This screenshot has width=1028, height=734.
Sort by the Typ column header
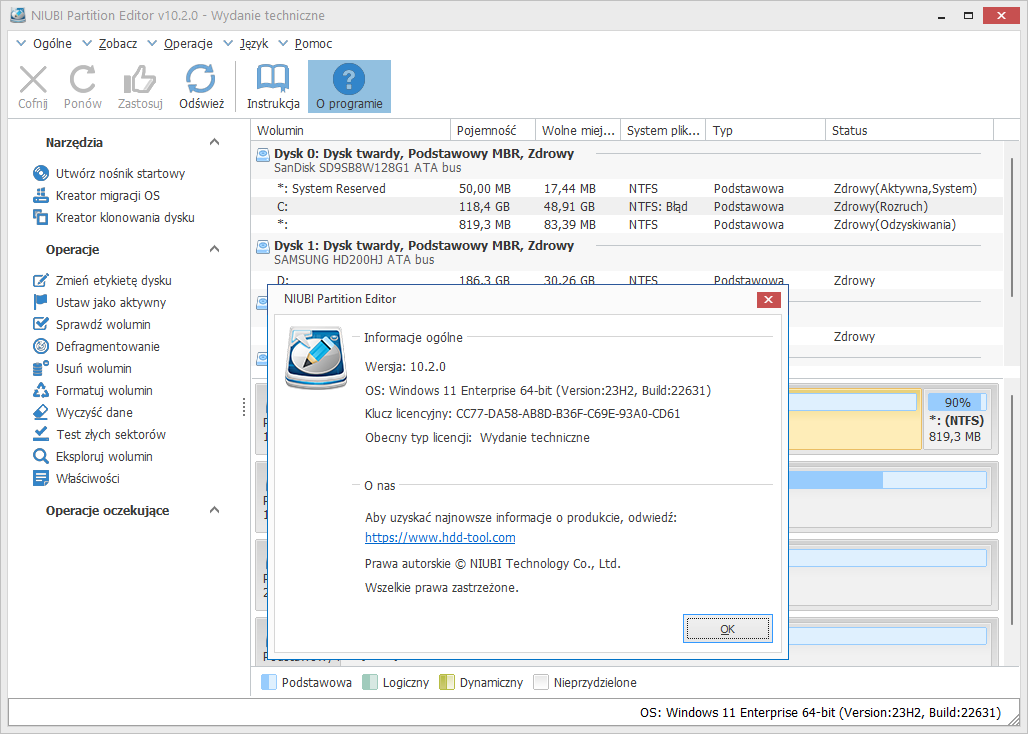pyautogui.click(x=765, y=130)
